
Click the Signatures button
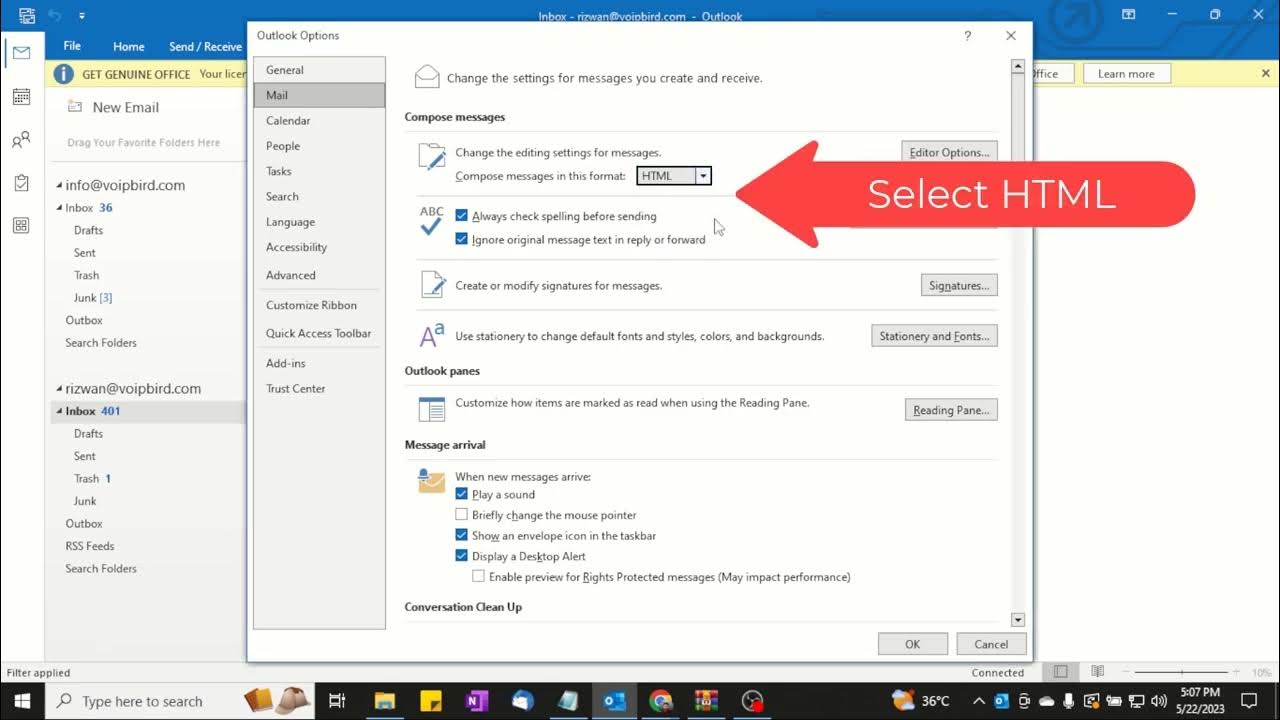959,285
